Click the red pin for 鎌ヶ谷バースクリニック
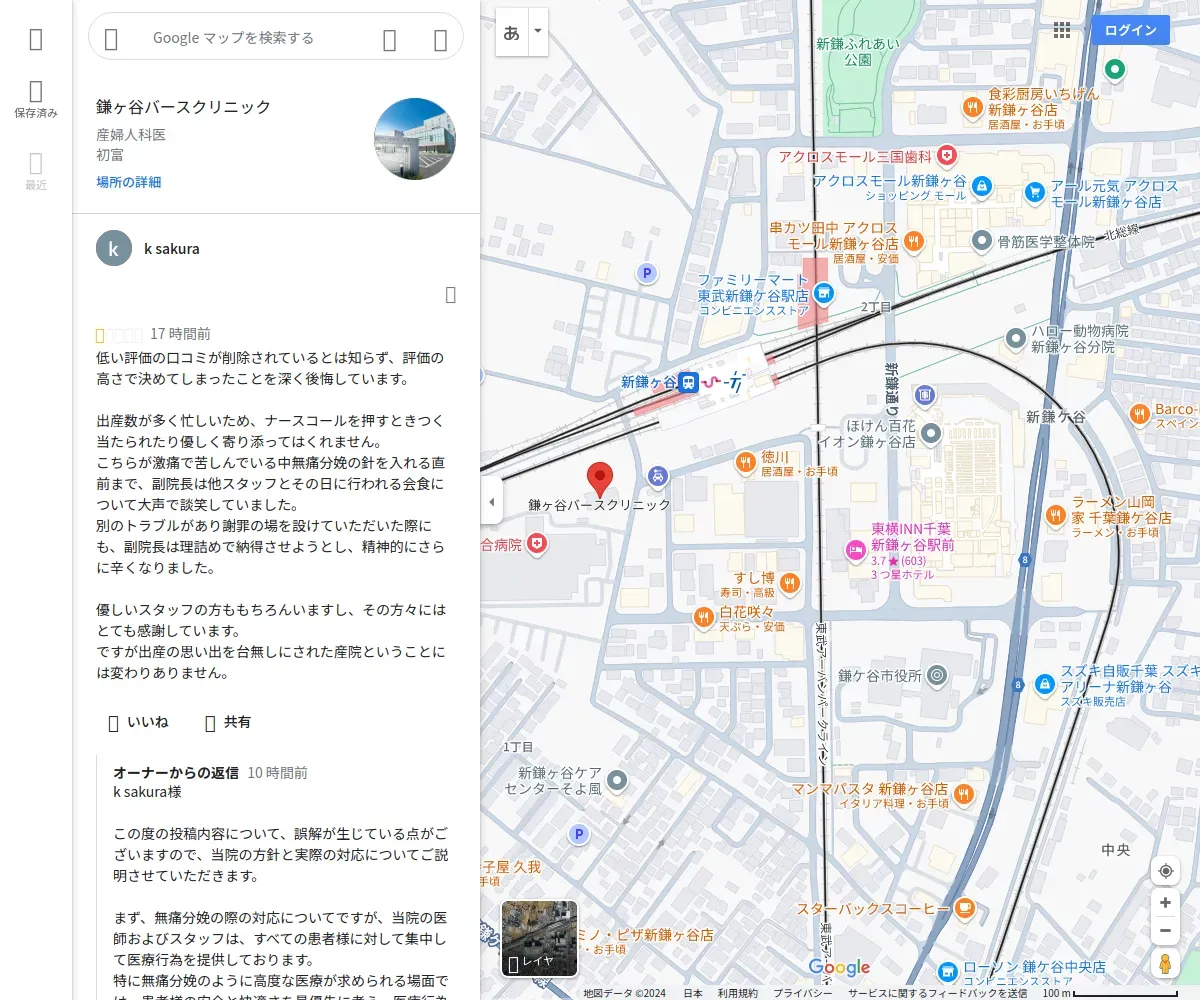Image resolution: width=1200 pixels, height=1000 pixels. point(599,480)
